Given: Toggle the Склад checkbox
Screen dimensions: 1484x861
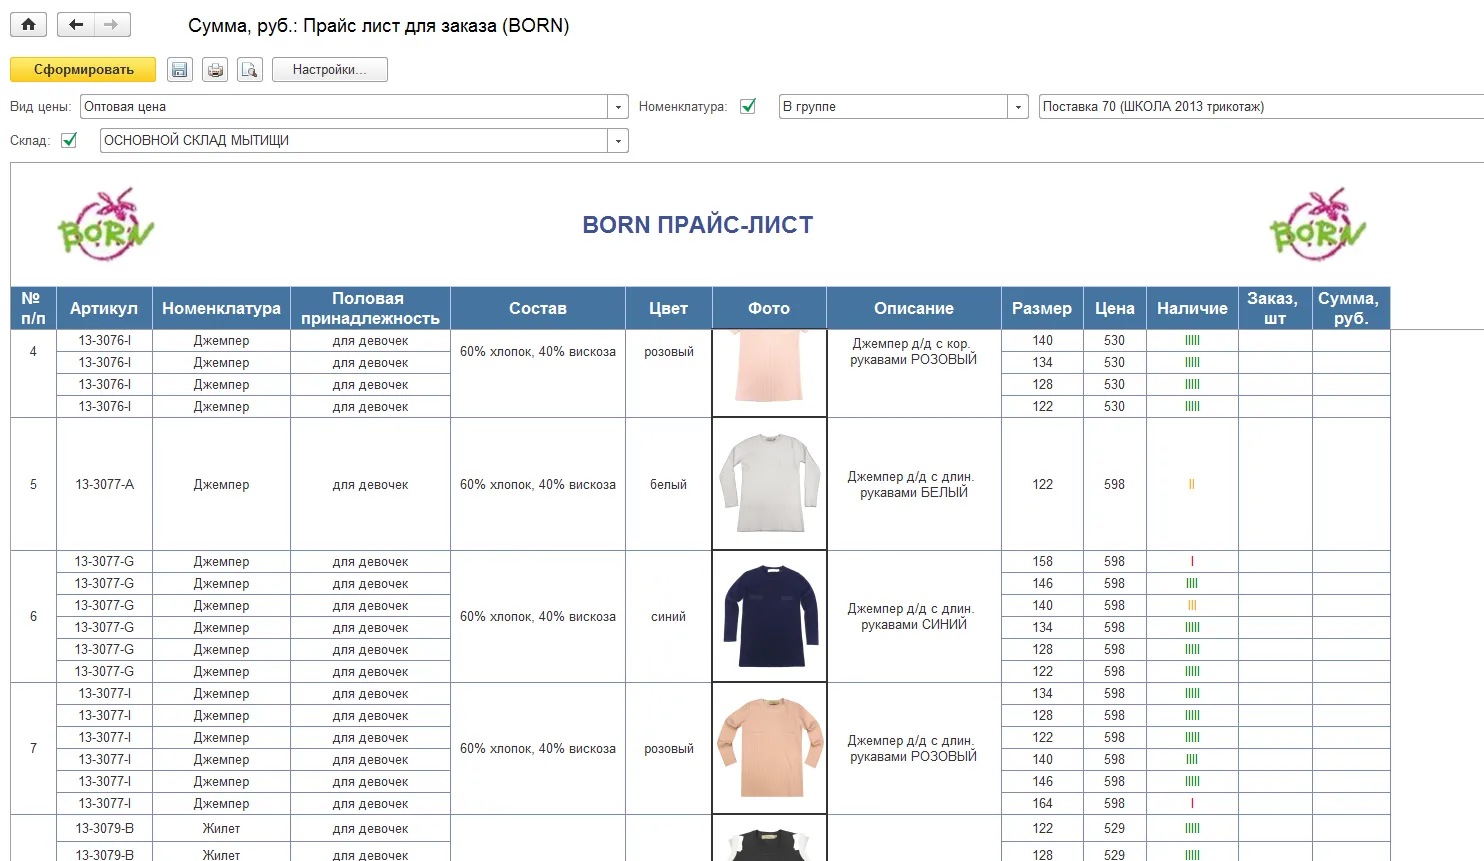Looking at the screenshot, I should (69, 140).
